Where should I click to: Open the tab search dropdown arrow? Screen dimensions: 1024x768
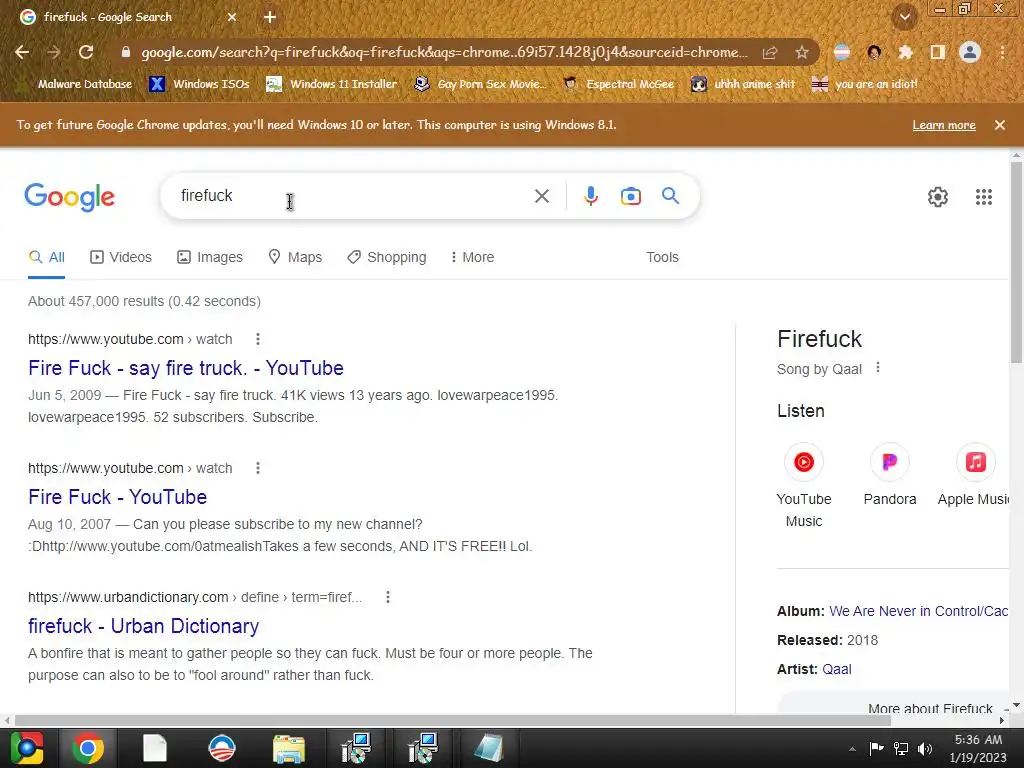coord(905,17)
